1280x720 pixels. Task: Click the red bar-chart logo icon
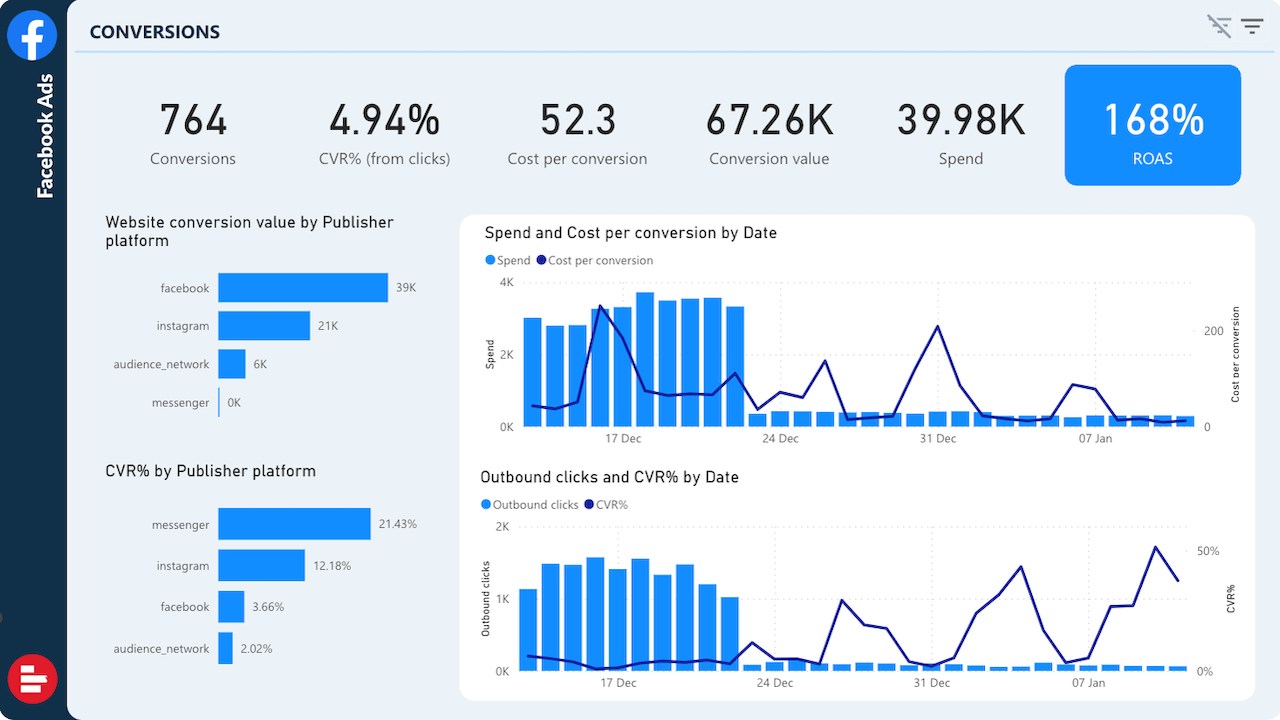click(32, 680)
